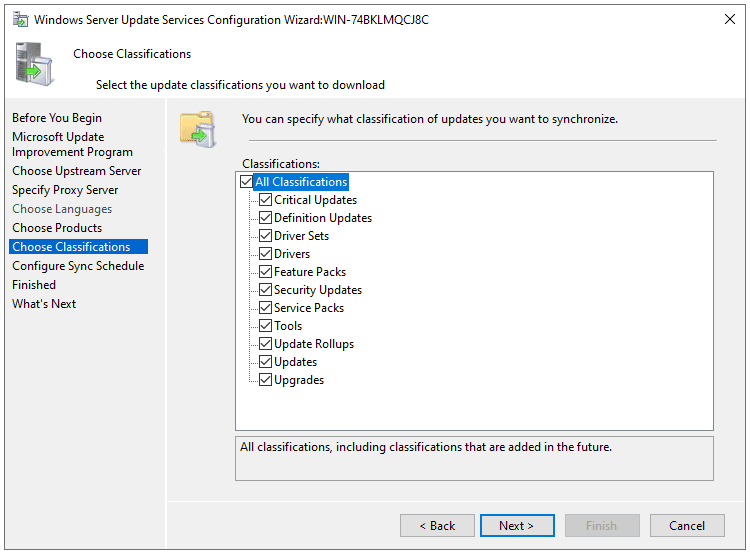Open the Specify Proxy Server step
Viewport: 750px width, 555px height.
click(65, 190)
